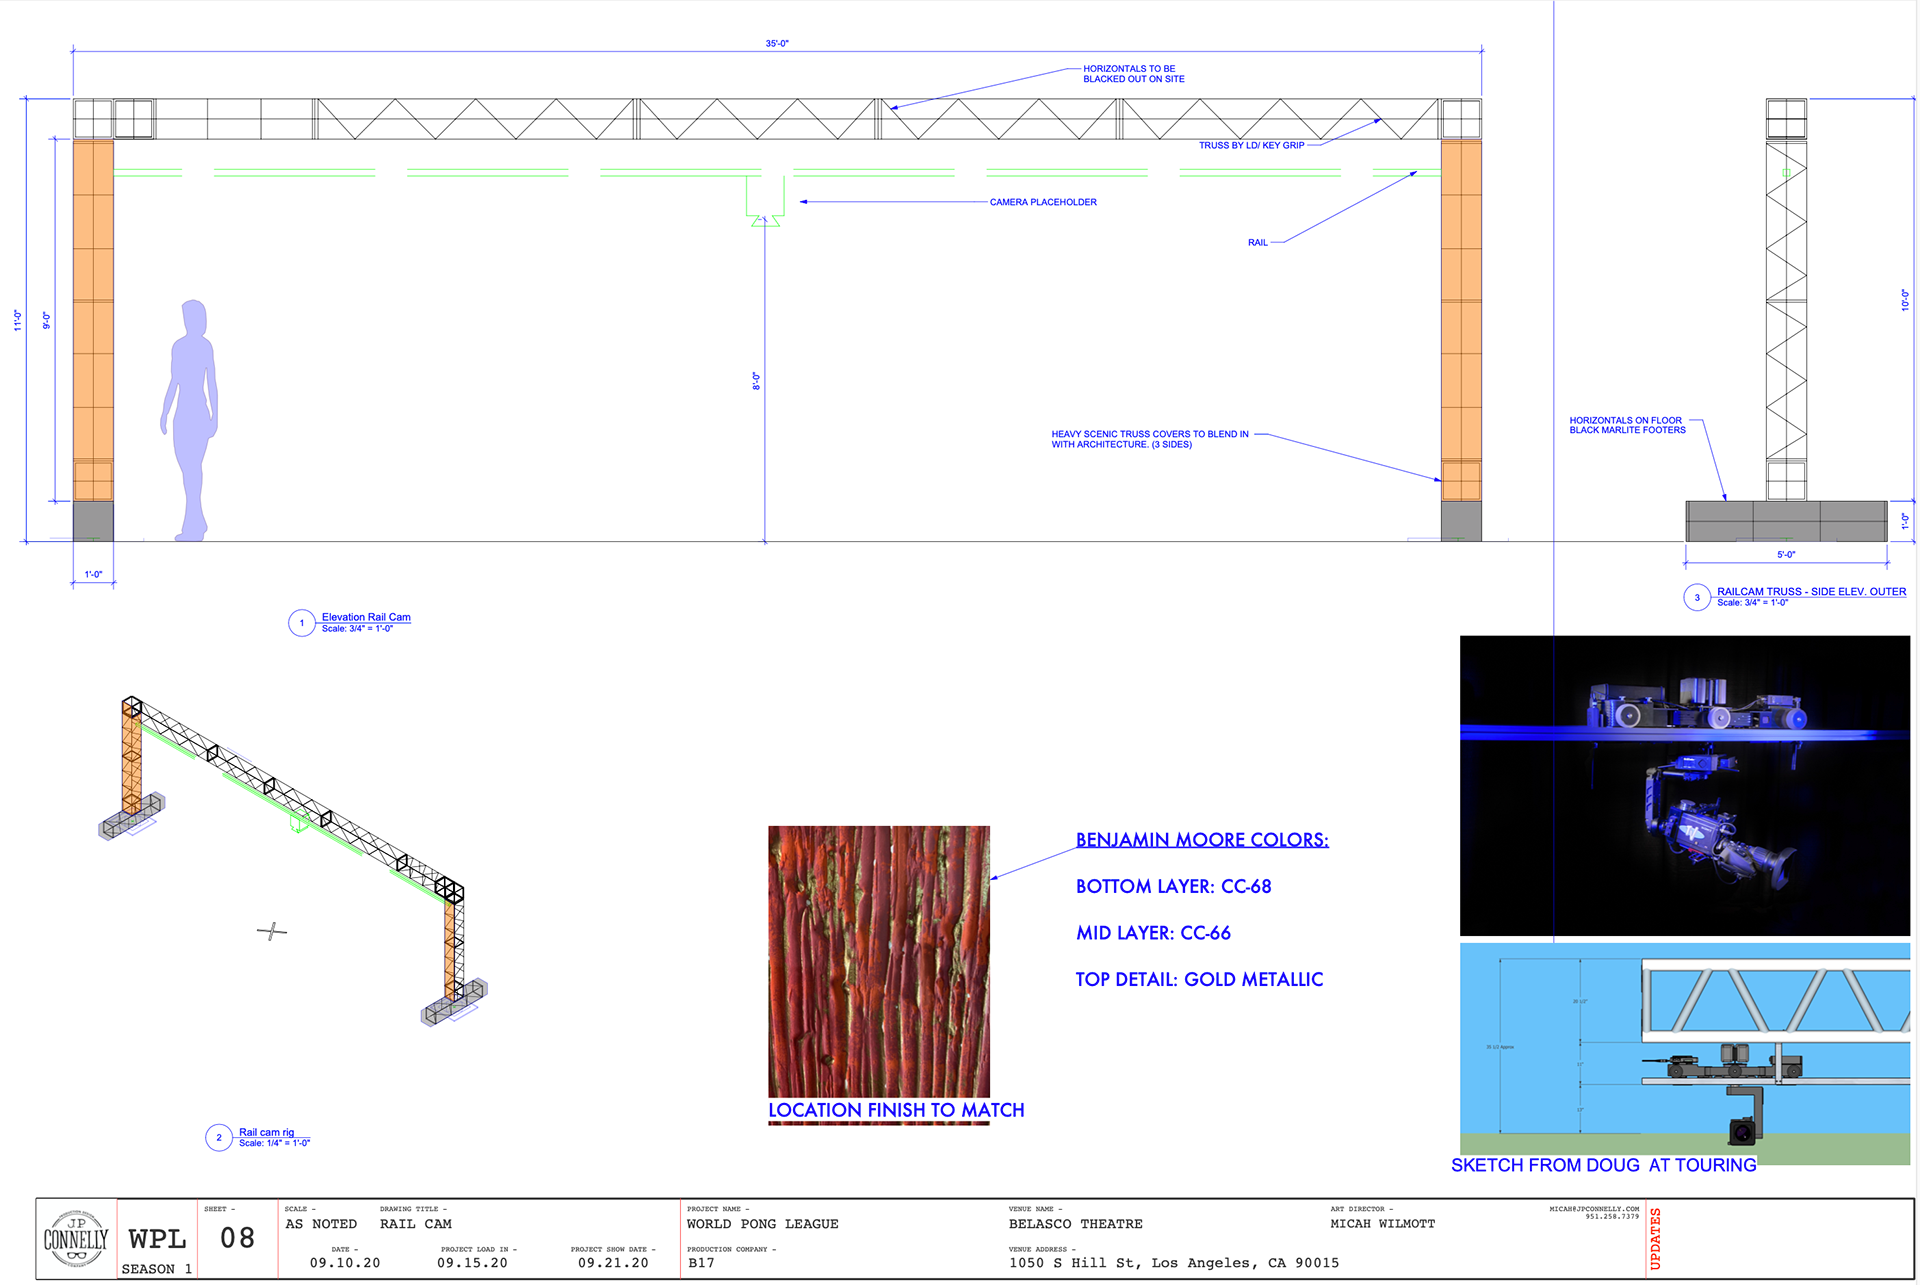The height and width of the screenshot is (1285, 1920).
Task: Click the micah@jpconnelly.com email address
Action: 1594,1209
